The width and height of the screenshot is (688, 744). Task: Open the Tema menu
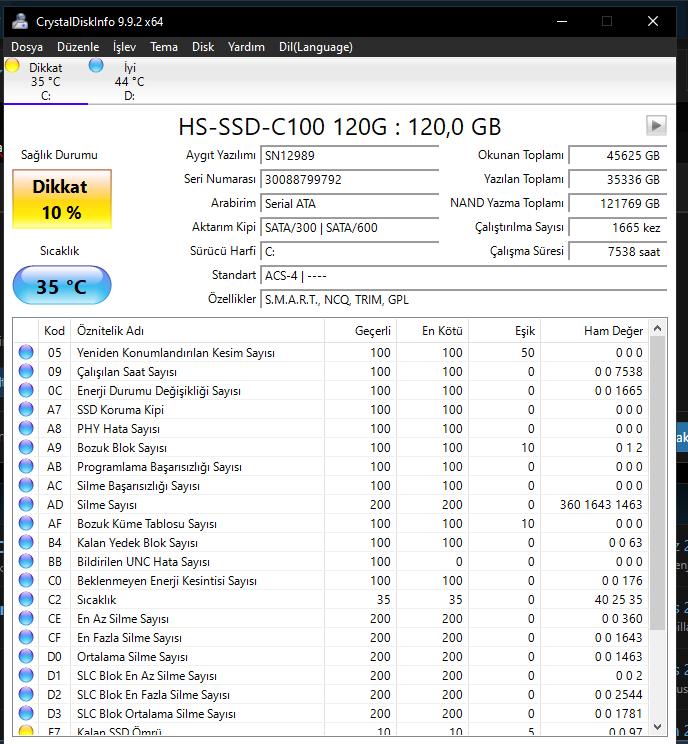(164, 47)
